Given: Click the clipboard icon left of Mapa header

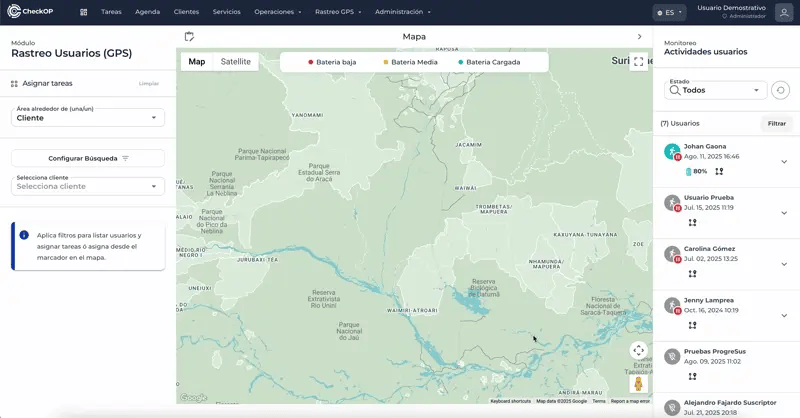Looking at the screenshot, I should click(189, 36).
